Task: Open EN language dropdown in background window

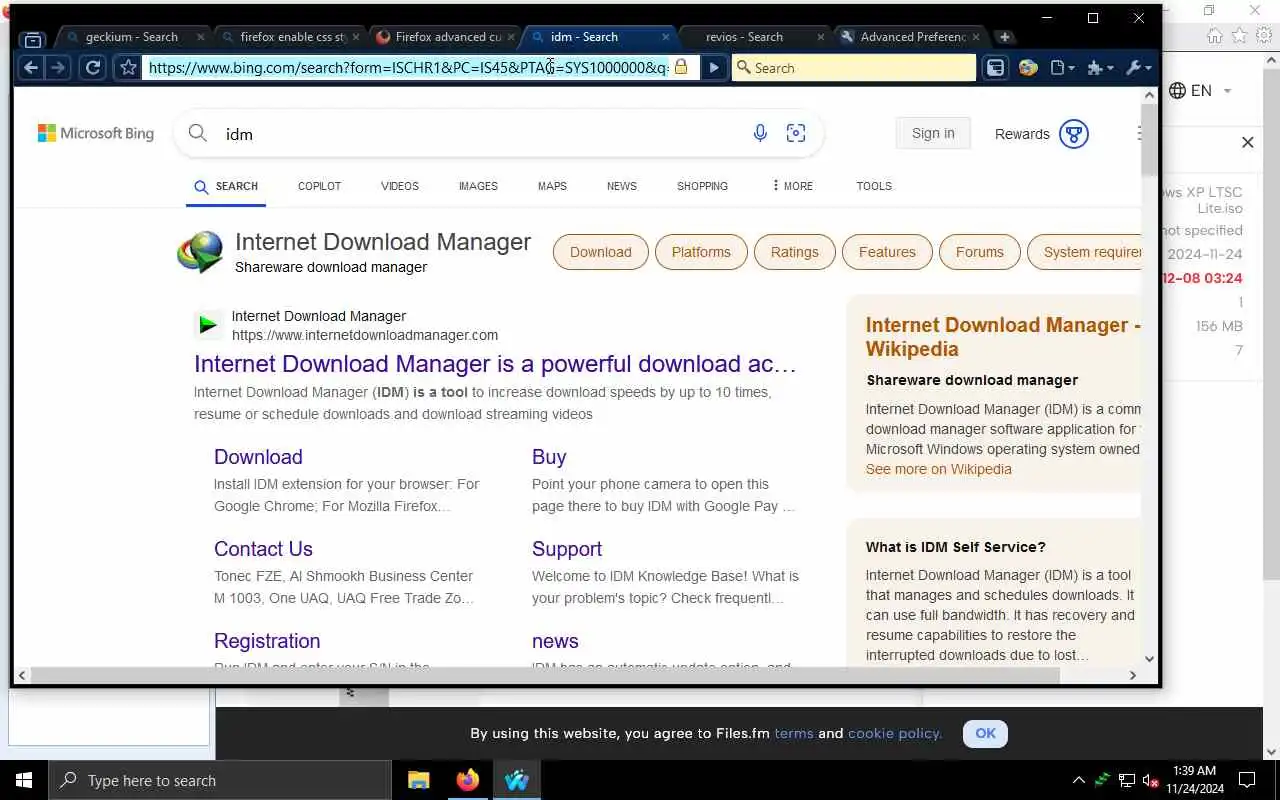Action: 1200,91
